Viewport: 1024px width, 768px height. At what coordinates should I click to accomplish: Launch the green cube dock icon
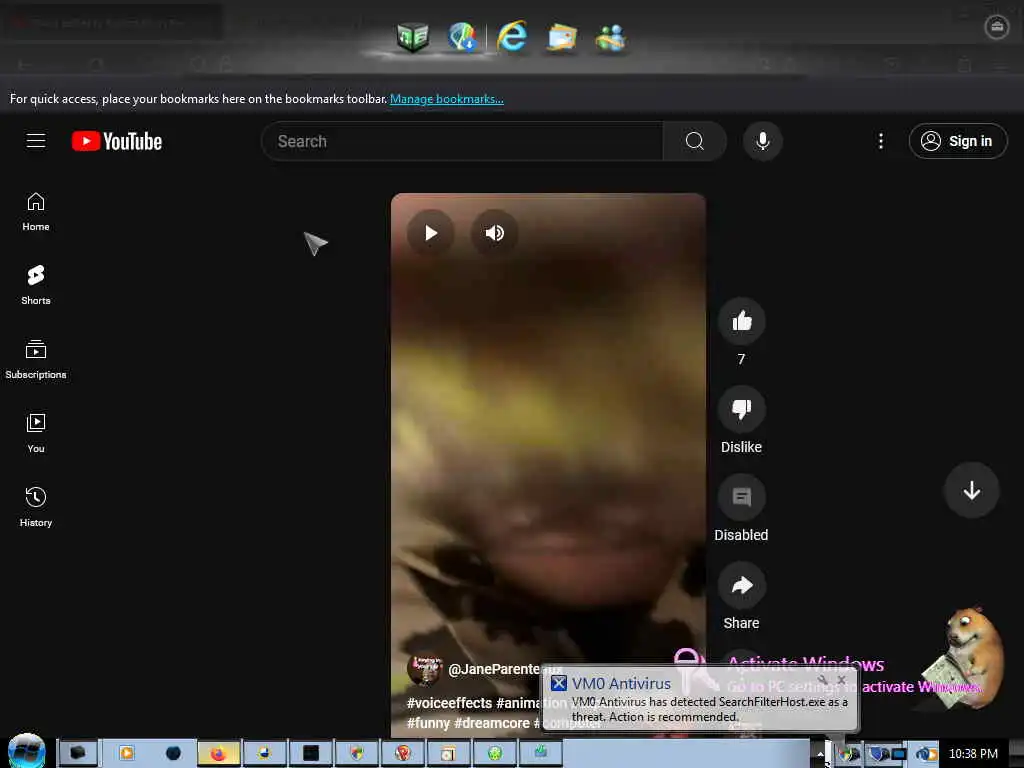pyautogui.click(x=413, y=37)
